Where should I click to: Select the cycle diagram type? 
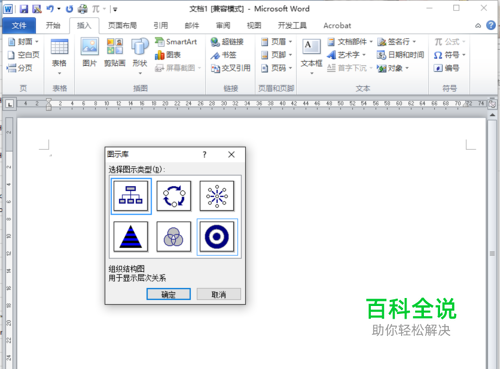coord(174,196)
